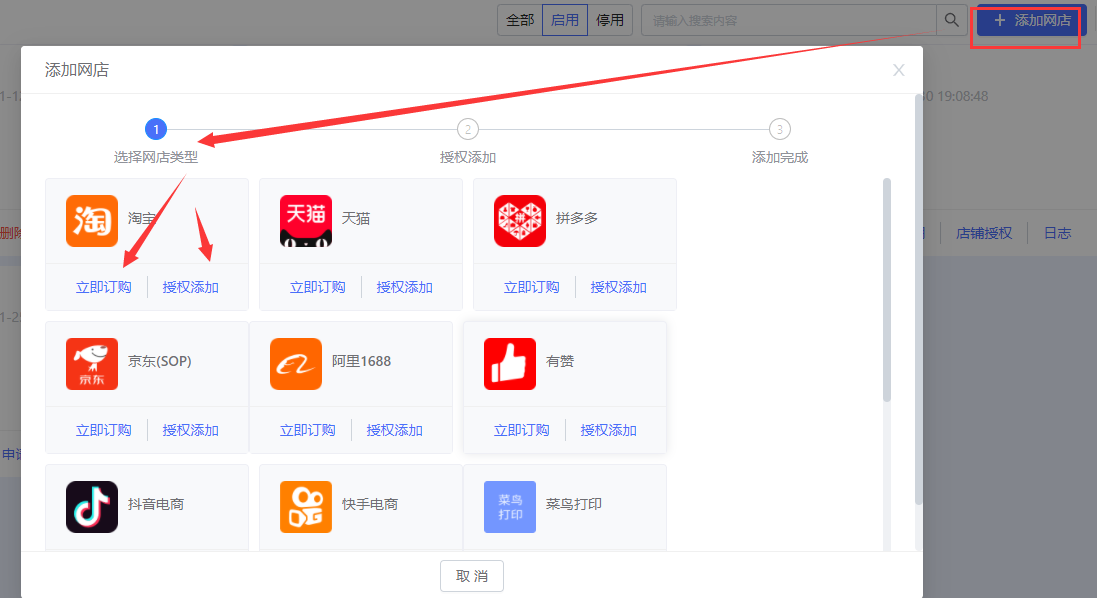Click 店铺授权 link in background page
This screenshot has width=1097, height=598.
click(x=984, y=234)
